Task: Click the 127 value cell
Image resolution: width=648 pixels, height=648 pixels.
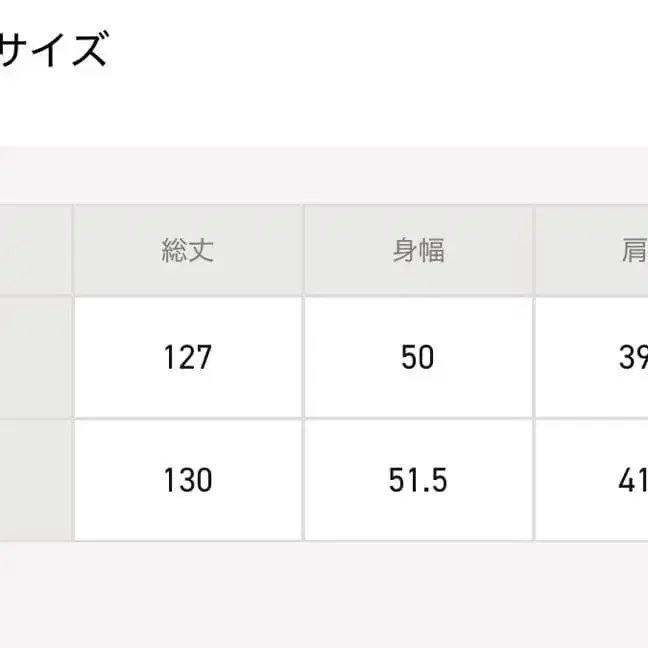Action: tap(188, 357)
